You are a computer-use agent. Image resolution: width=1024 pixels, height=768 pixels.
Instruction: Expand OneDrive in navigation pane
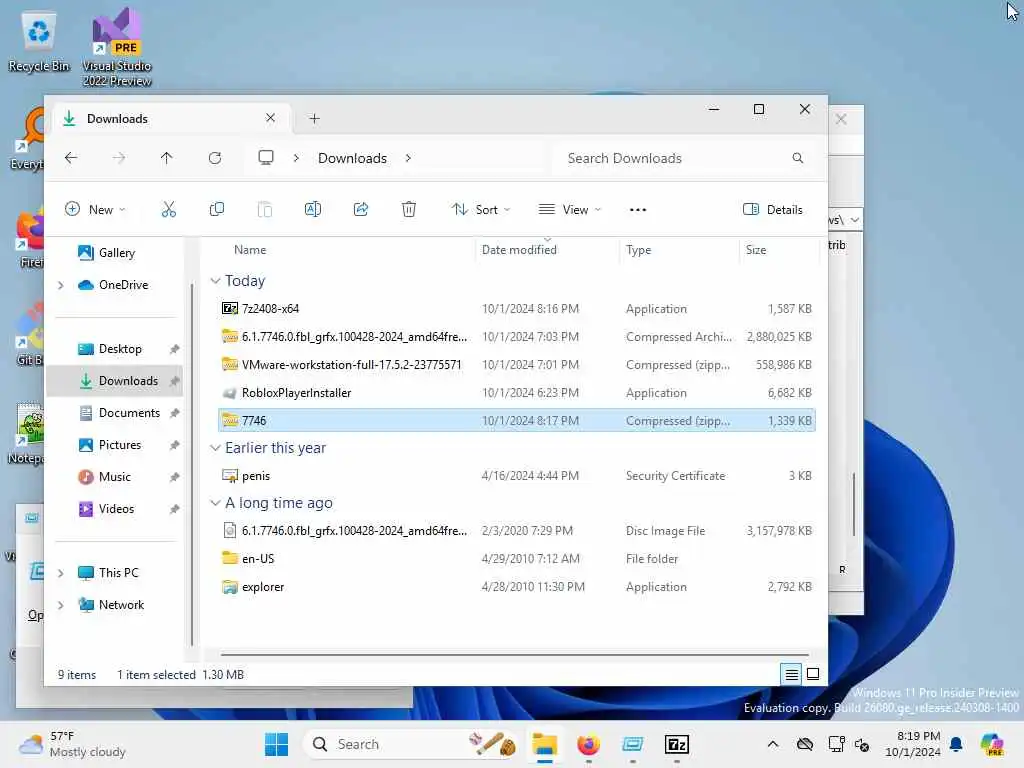point(61,285)
